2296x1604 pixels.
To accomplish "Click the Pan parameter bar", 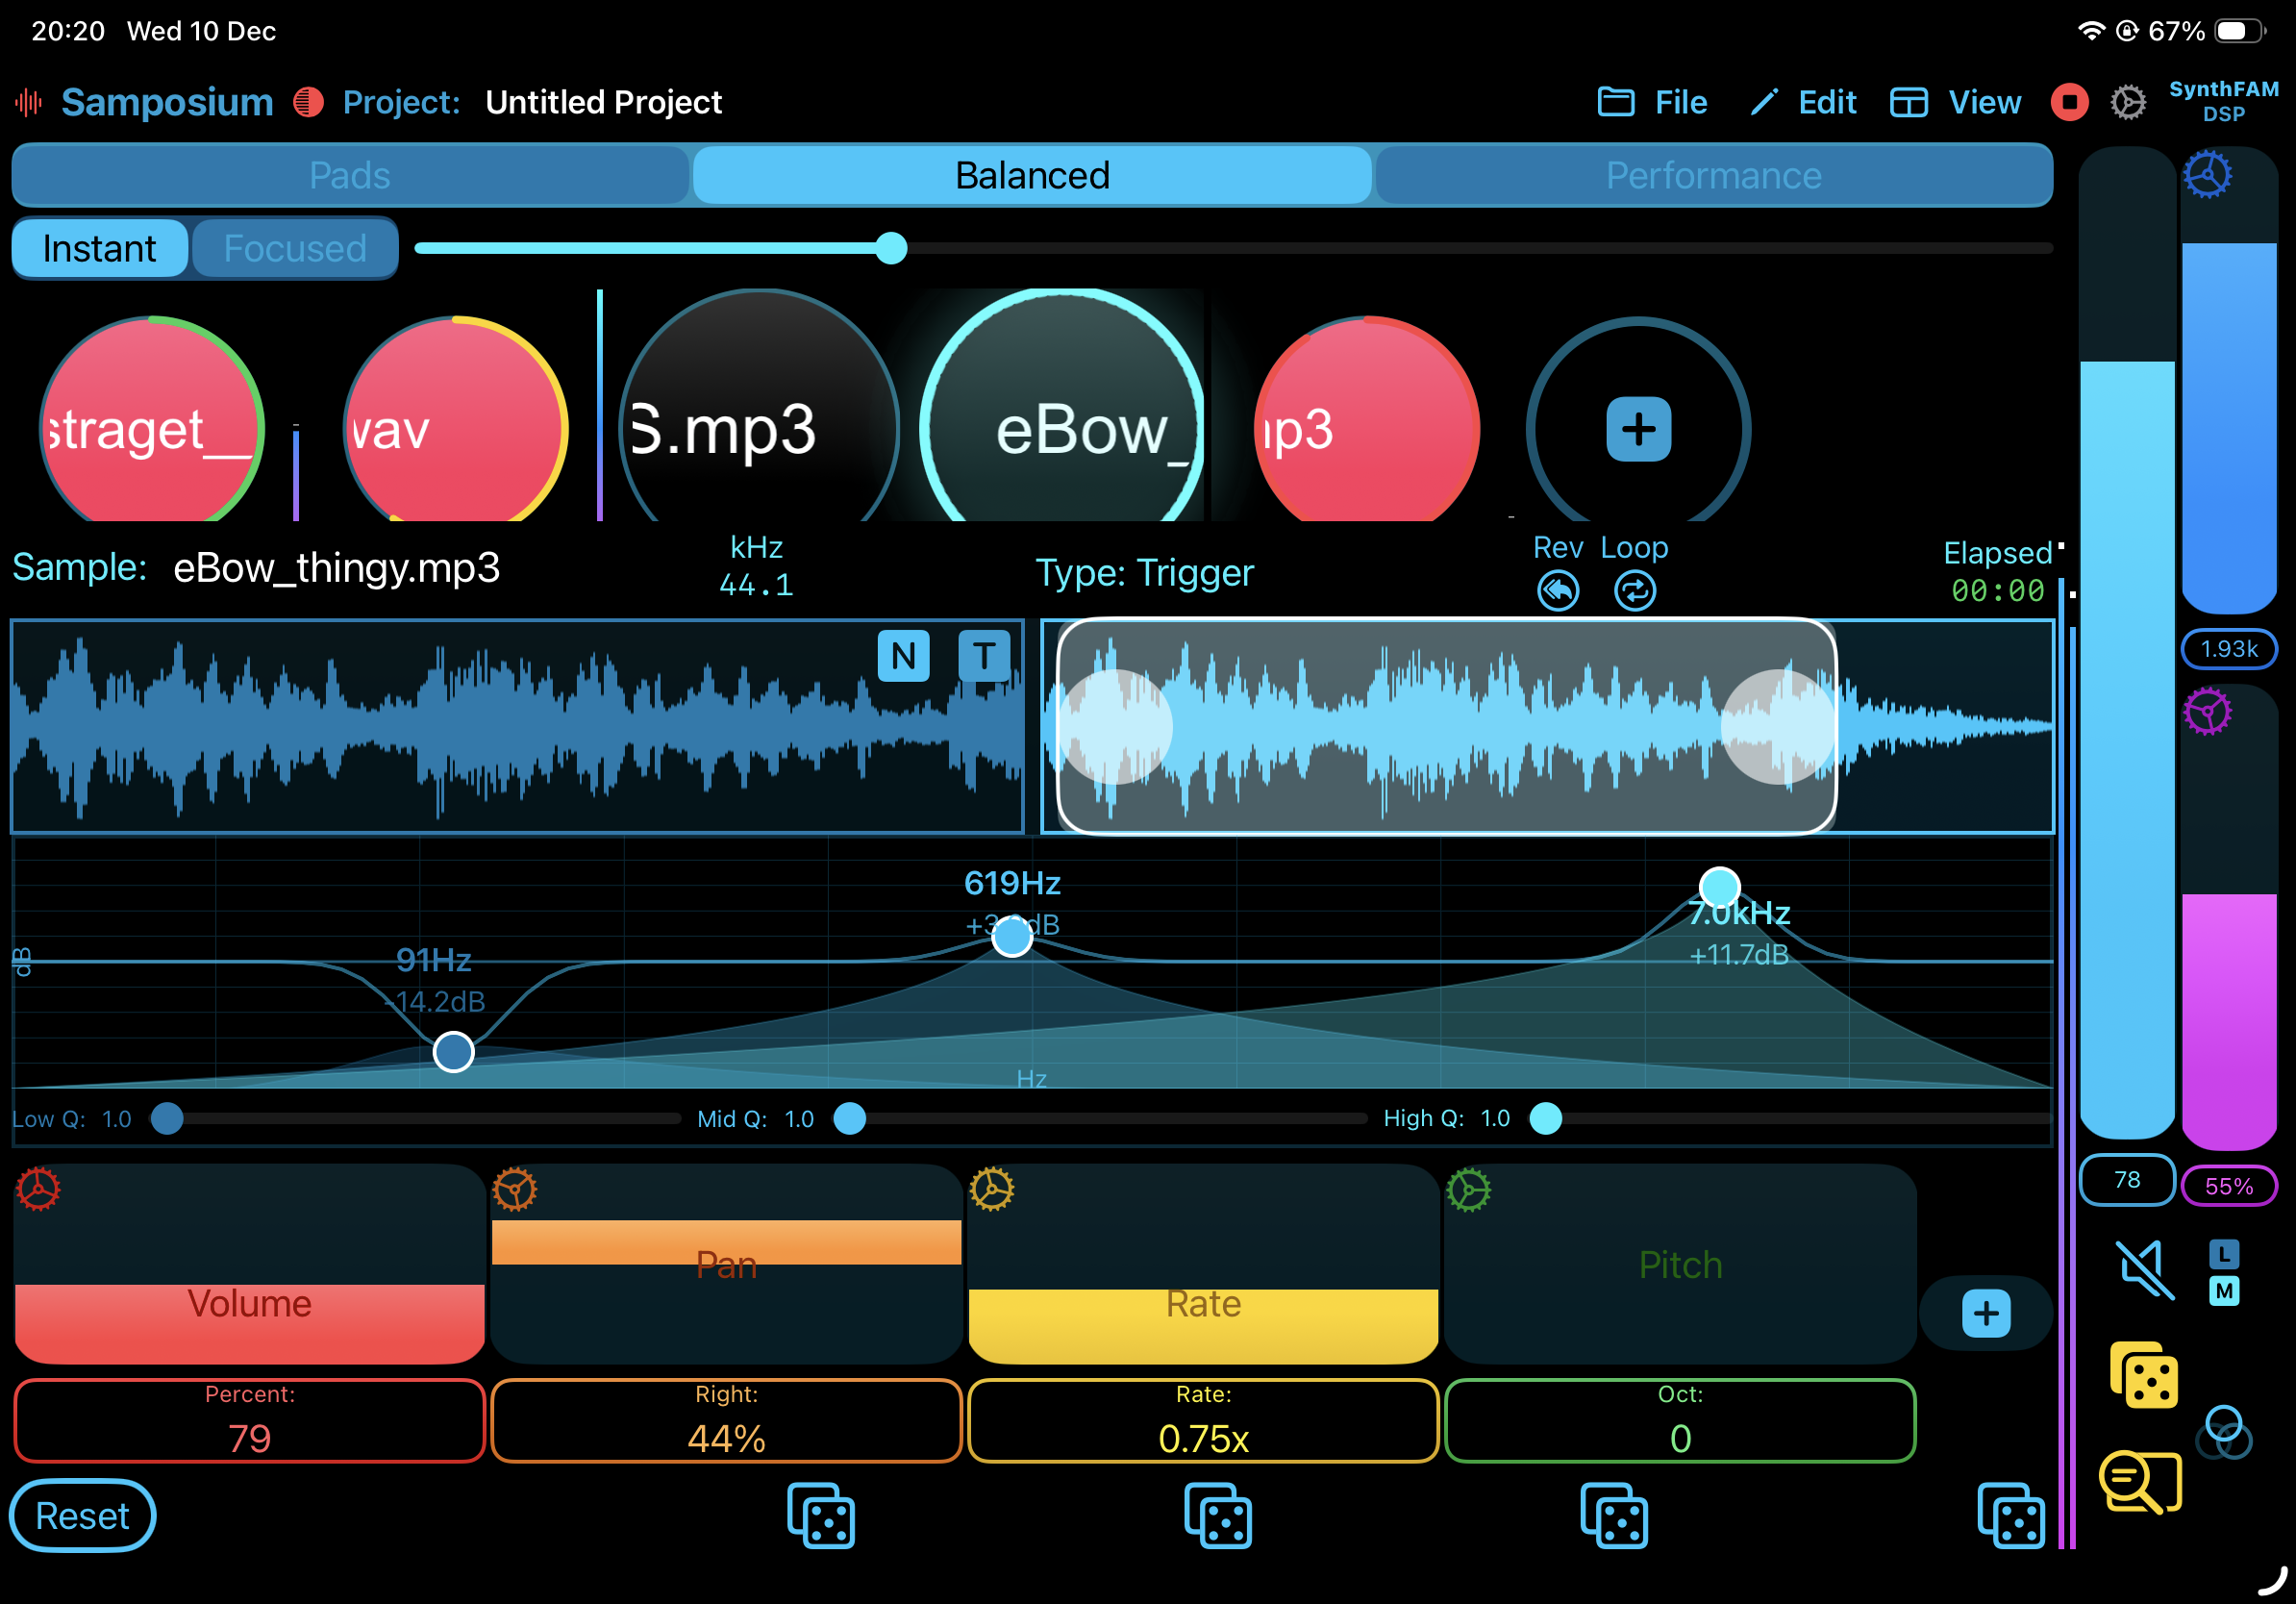I will click(x=727, y=1264).
